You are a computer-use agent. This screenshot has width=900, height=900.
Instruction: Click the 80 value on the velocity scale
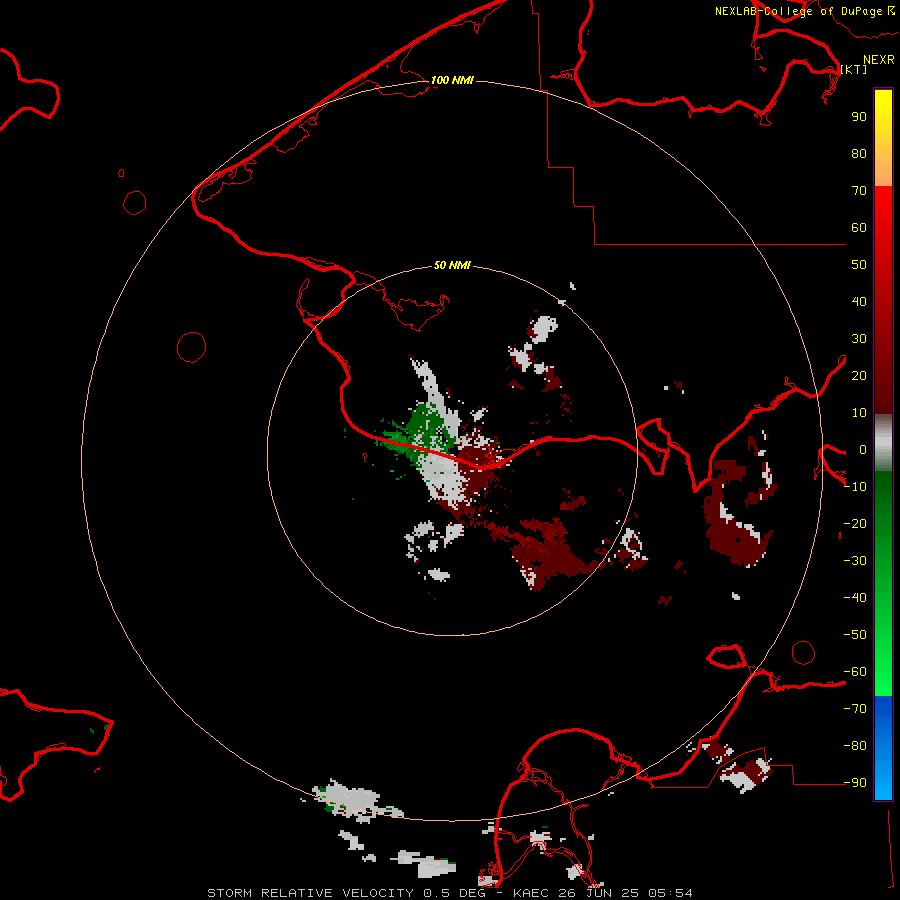(859, 153)
